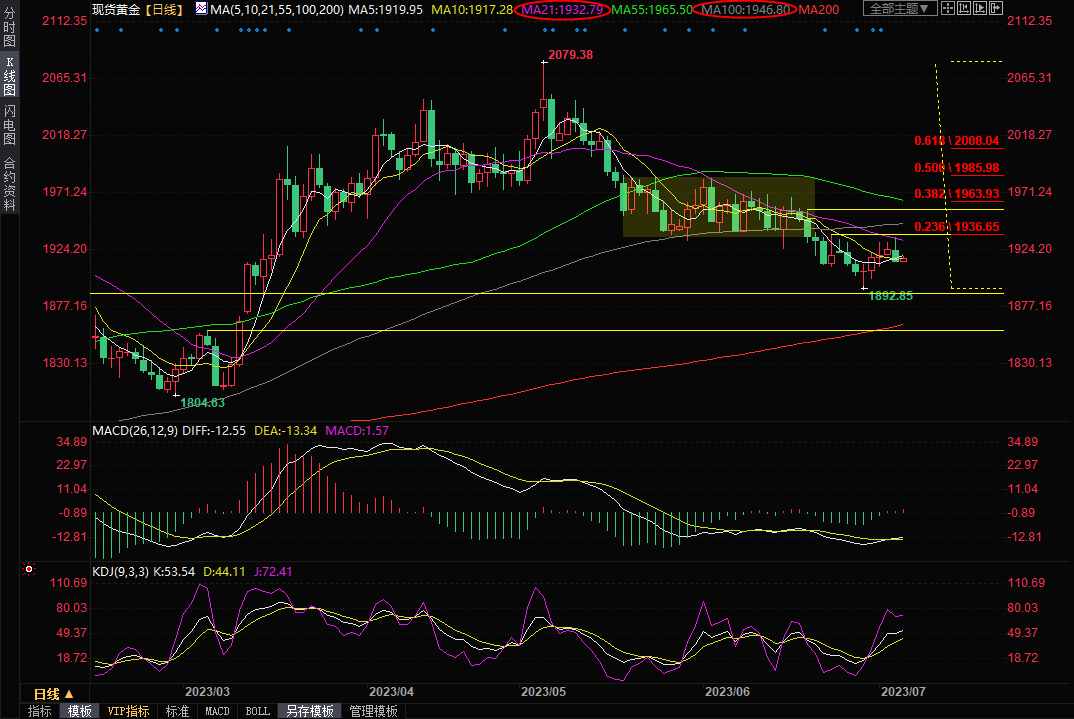Select the K线图 side tab

point(9,76)
